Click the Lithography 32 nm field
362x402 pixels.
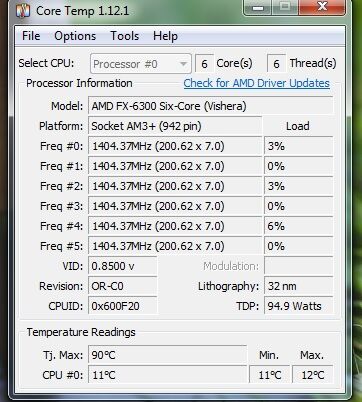299,286
